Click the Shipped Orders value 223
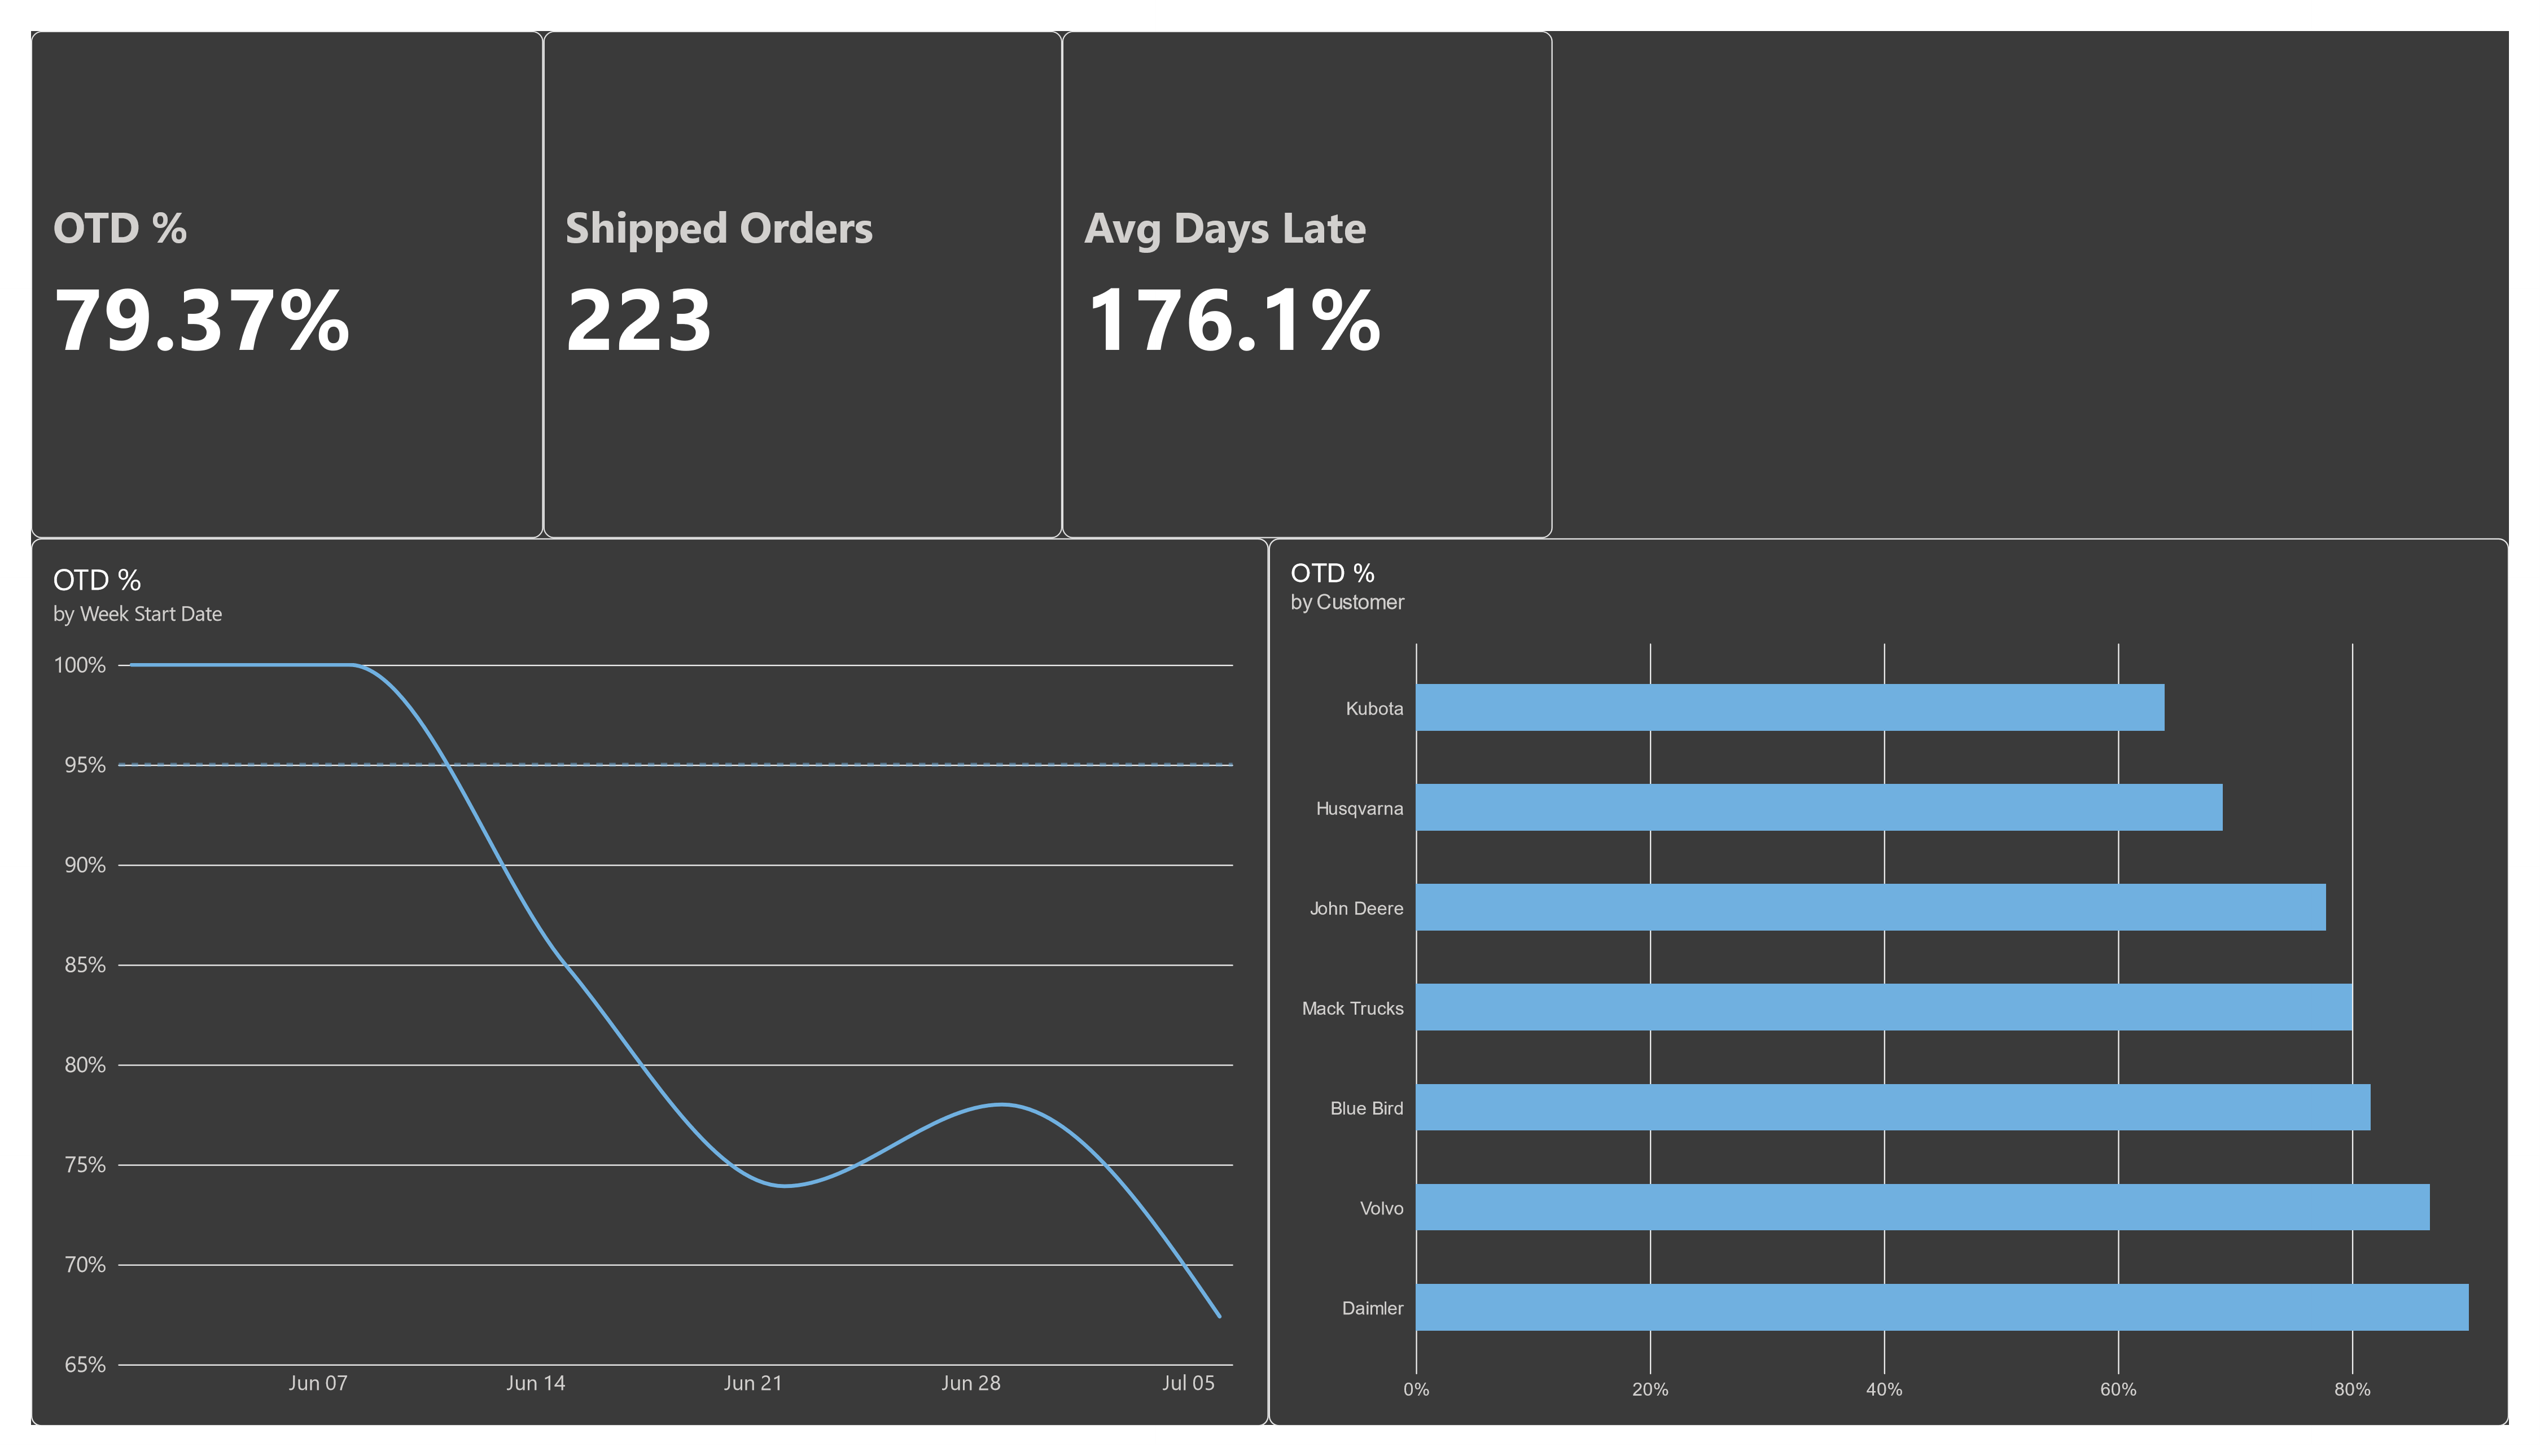2540x1456 pixels. [x=639, y=321]
